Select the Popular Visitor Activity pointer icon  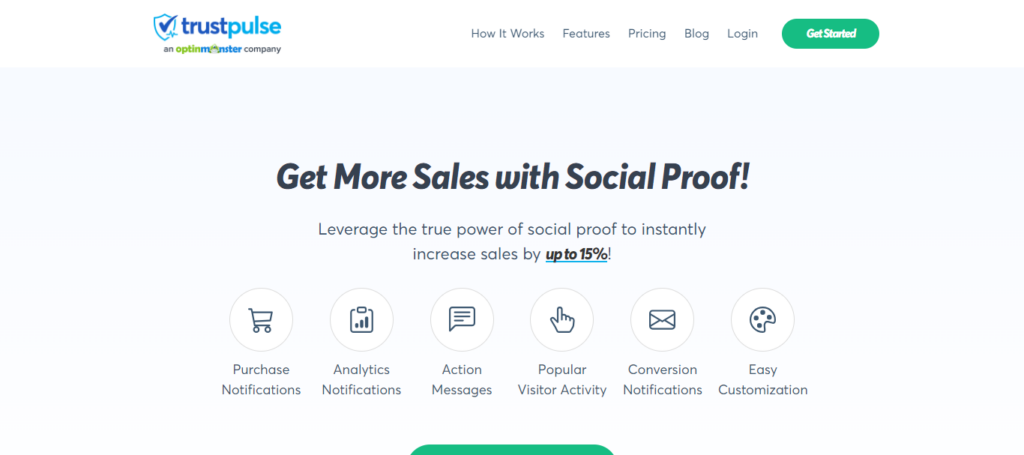tap(562, 320)
